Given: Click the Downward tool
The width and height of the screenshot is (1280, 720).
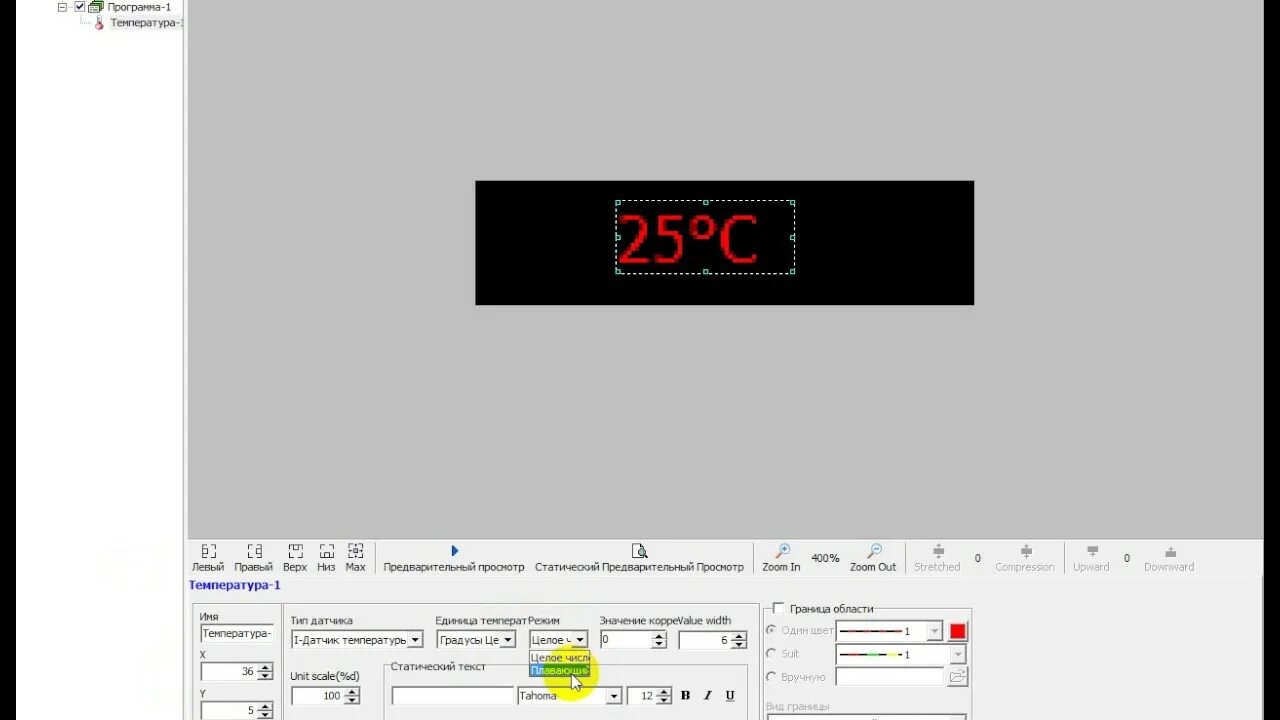Looking at the screenshot, I should (1169, 558).
